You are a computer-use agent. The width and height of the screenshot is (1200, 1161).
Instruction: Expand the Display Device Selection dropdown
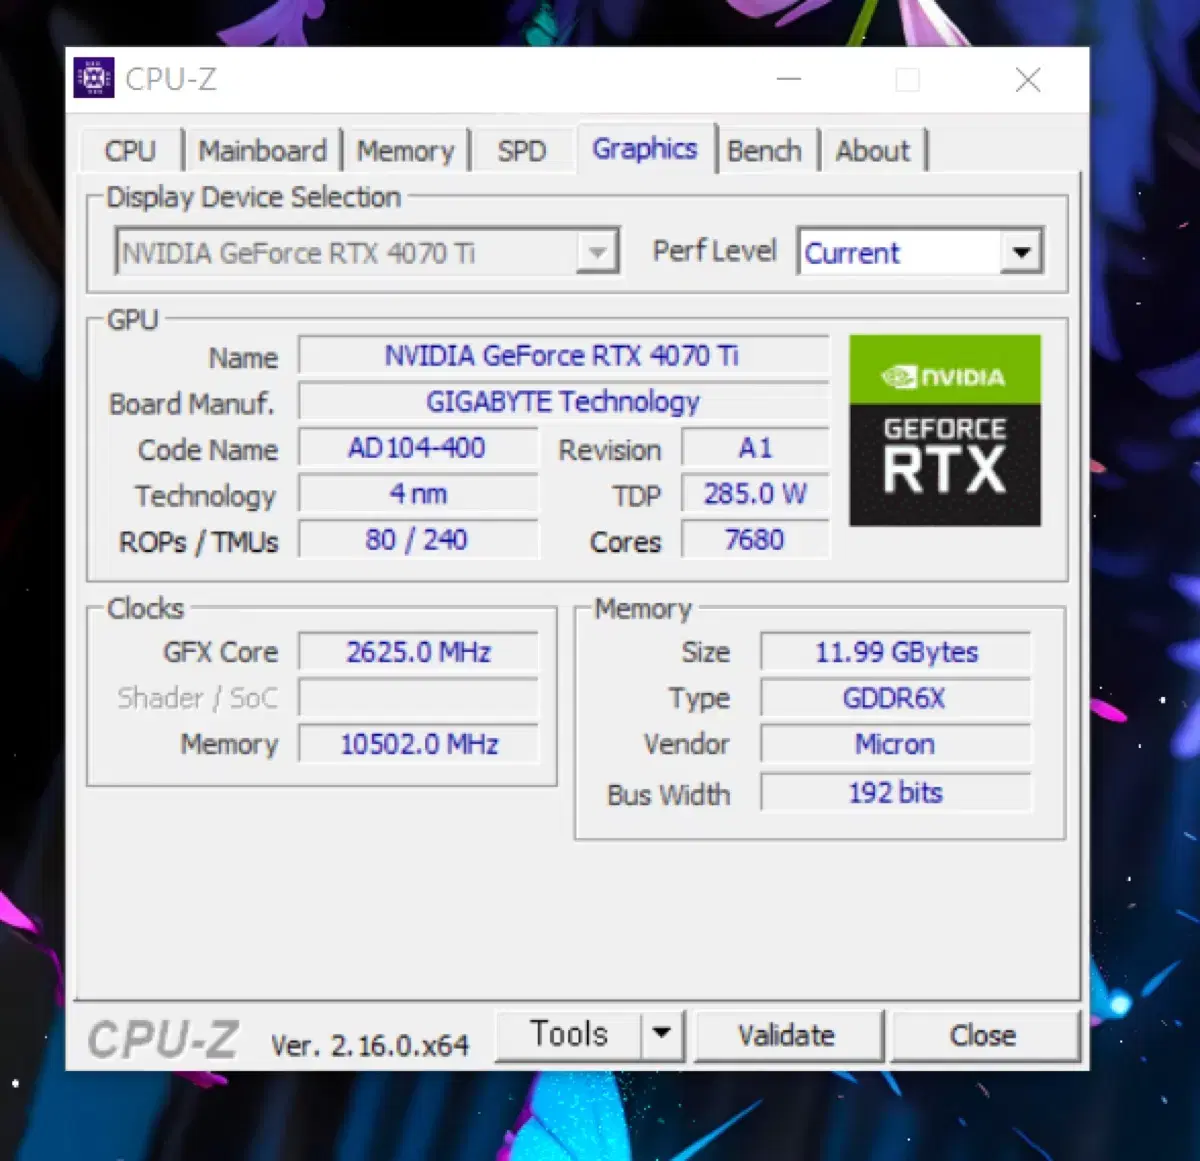coord(597,252)
